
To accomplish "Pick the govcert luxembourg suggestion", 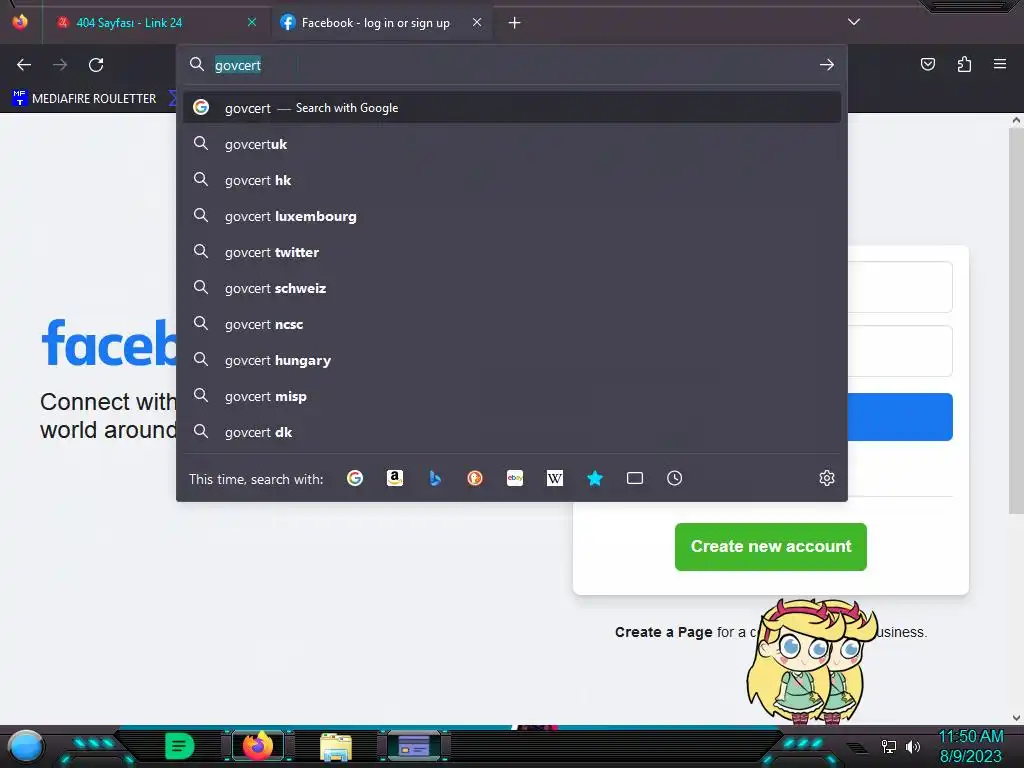I will 512,216.
